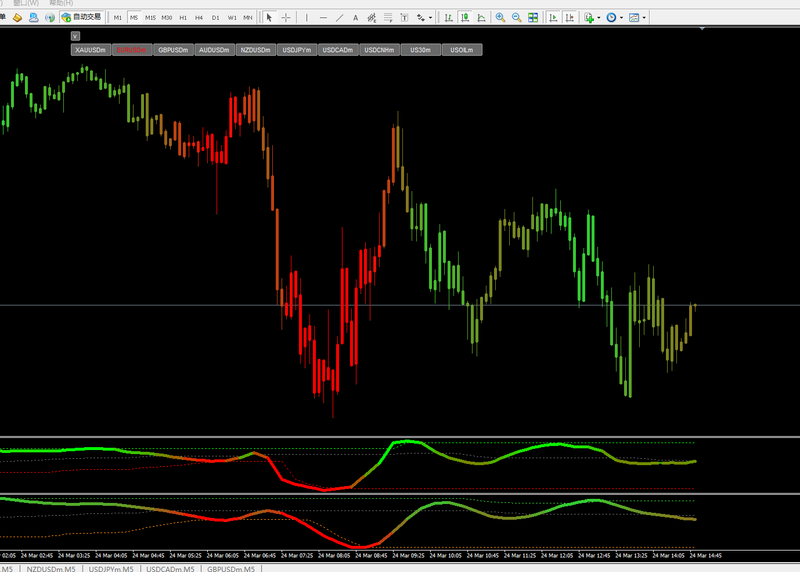Toggle candlestick chart mode
Viewport: 800px width, 572px height.
click(465, 18)
